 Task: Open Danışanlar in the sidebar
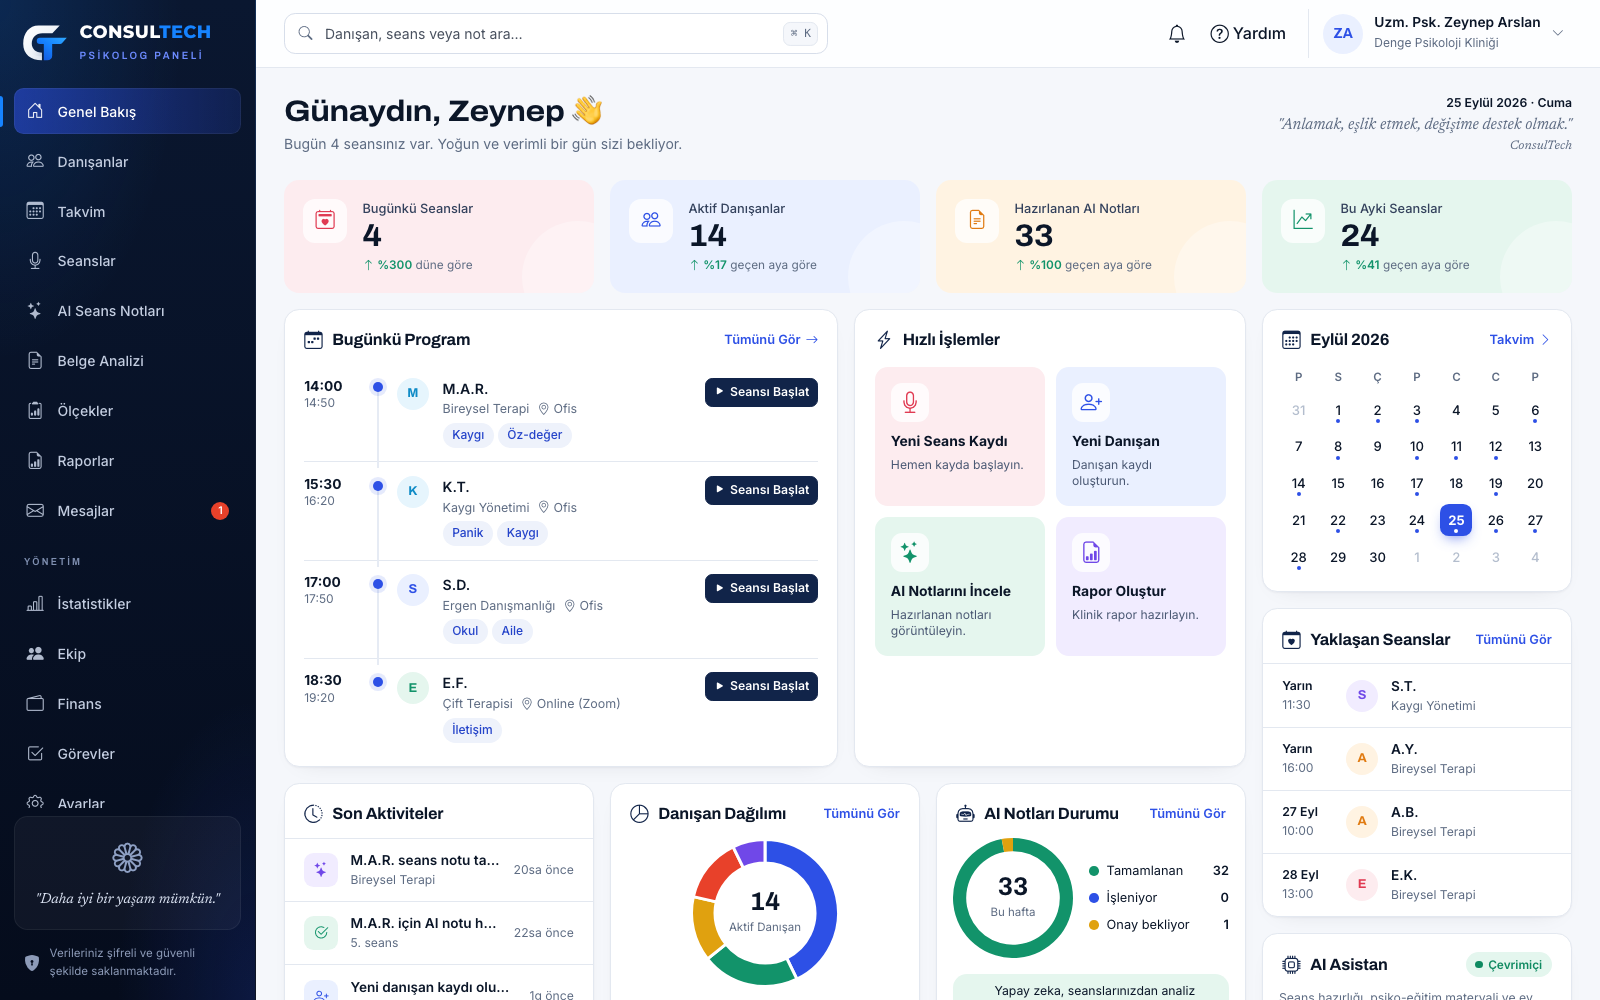[x=127, y=162]
